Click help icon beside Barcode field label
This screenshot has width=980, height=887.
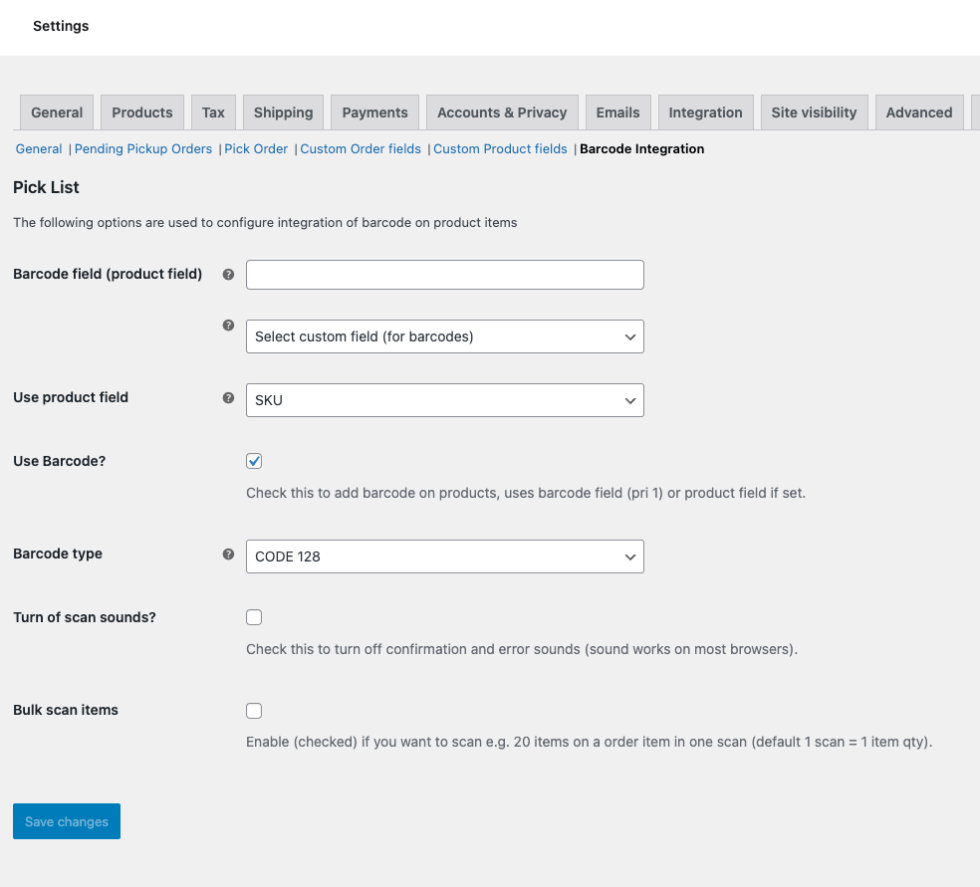click(x=228, y=274)
